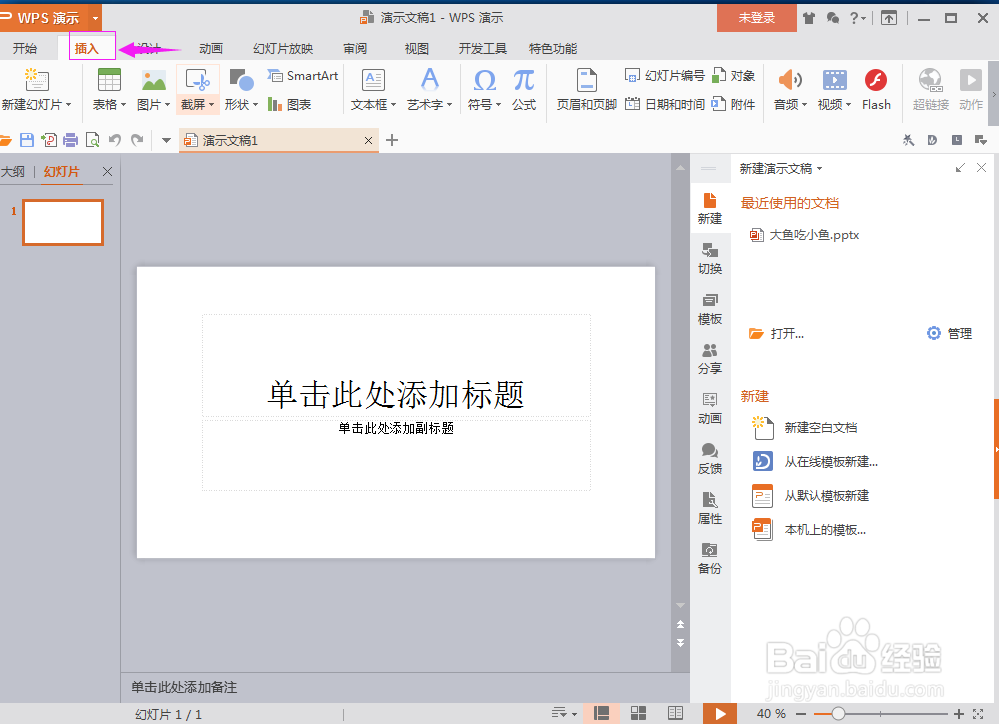The width and height of the screenshot is (999, 724).
Task: Insert 幻灯片编号 slide number
Action: pos(665,76)
